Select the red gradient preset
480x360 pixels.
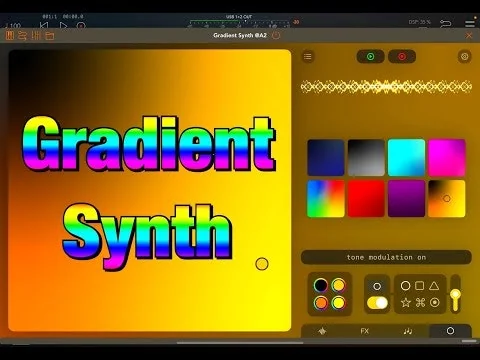click(366, 199)
